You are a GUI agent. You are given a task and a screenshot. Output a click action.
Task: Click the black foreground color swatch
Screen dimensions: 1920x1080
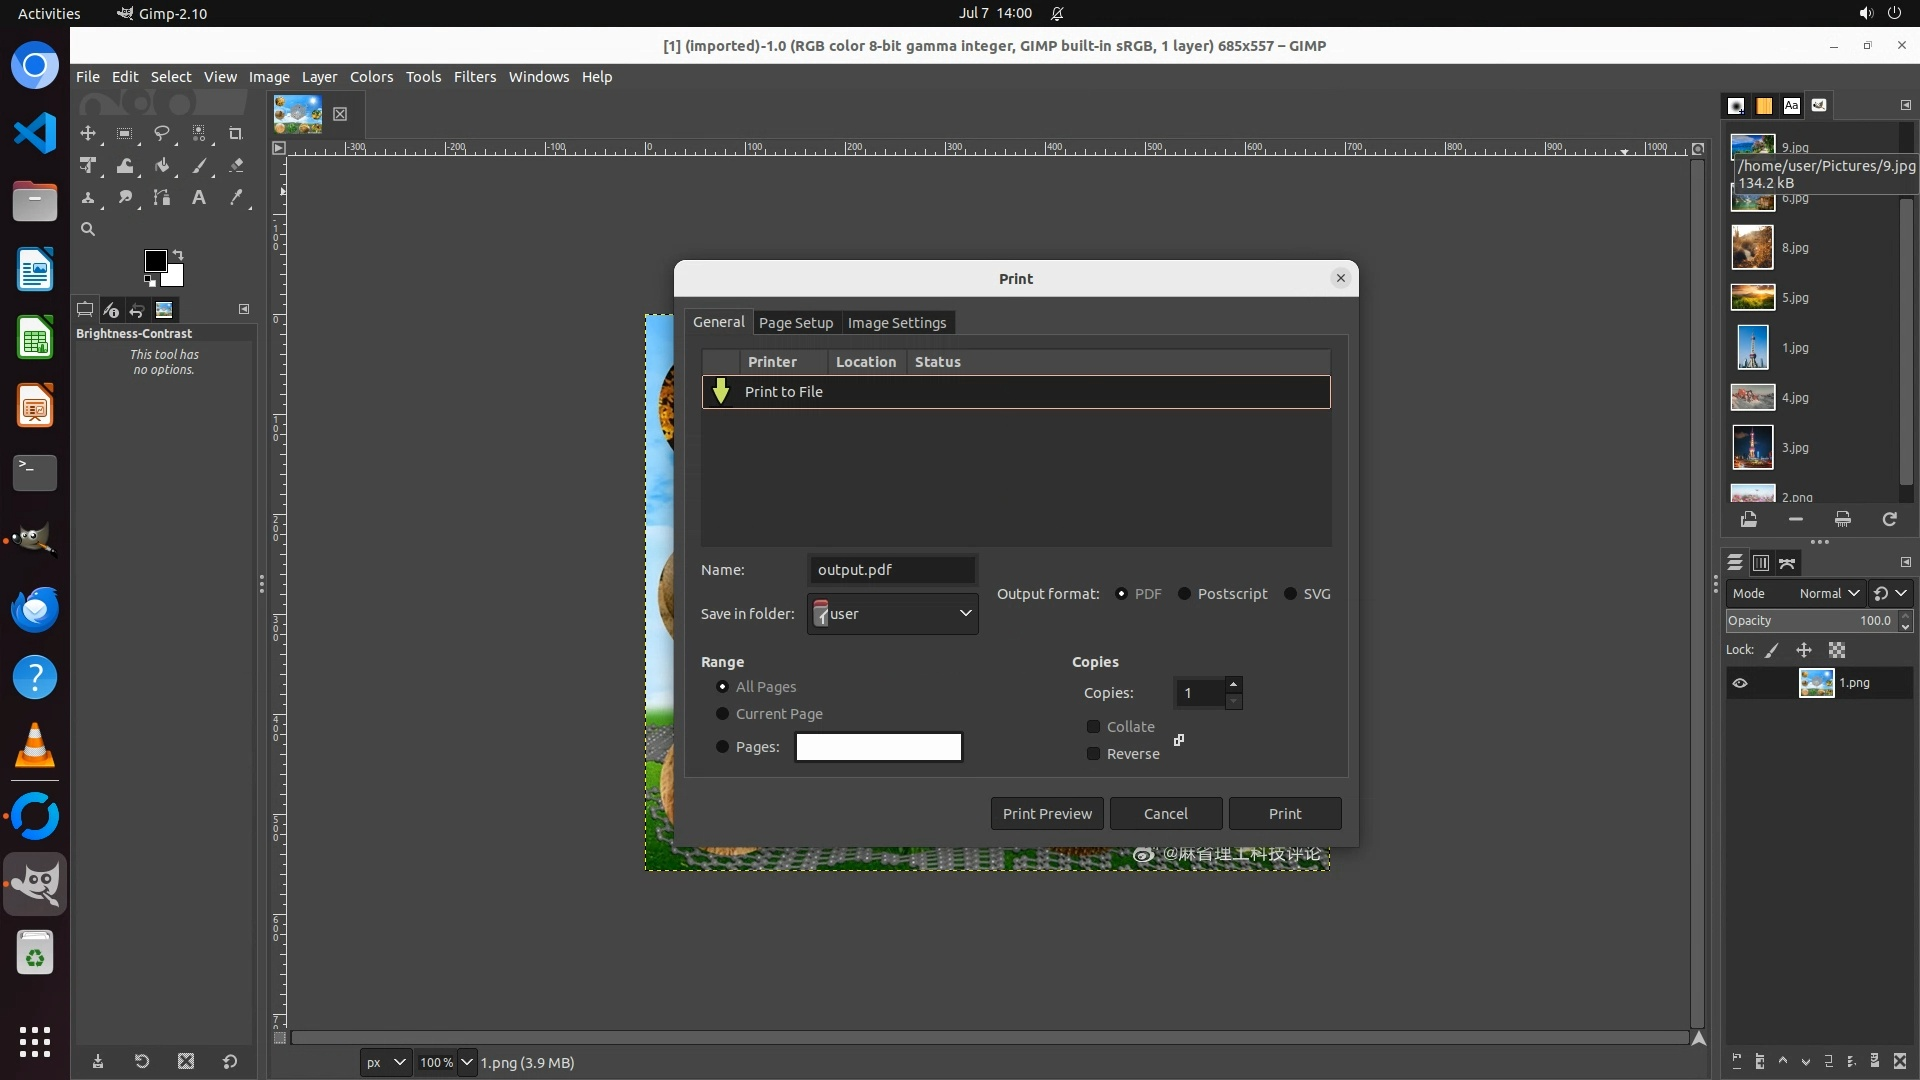pyautogui.click(x=155, y=261)
